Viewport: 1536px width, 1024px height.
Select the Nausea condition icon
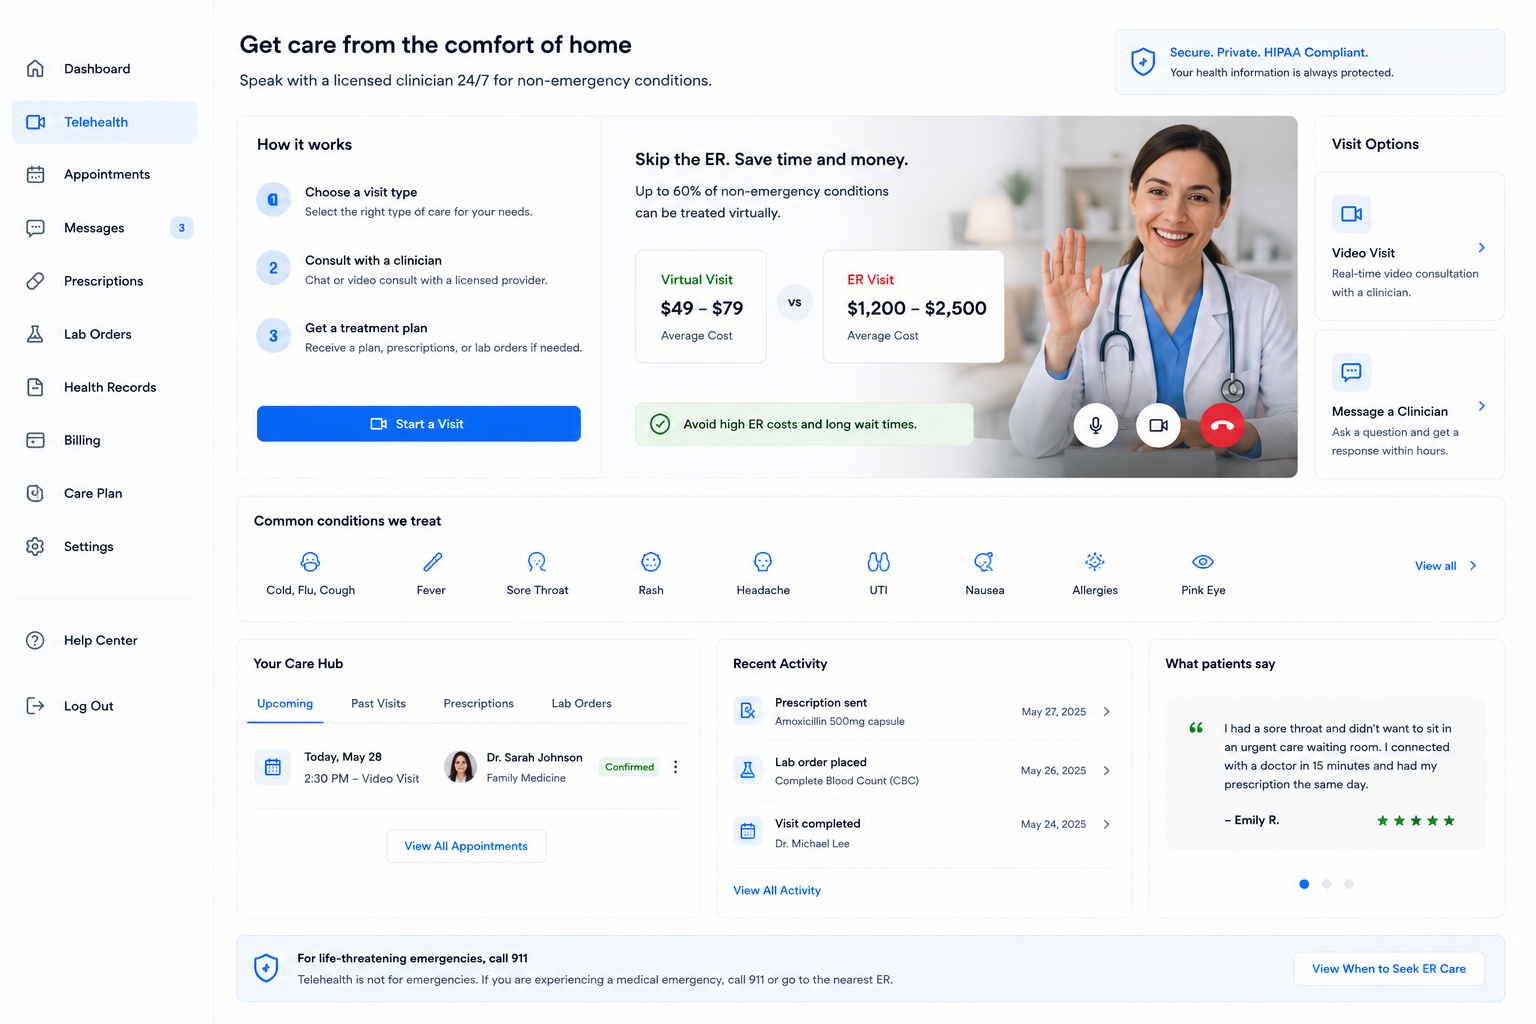pos(984,562)
